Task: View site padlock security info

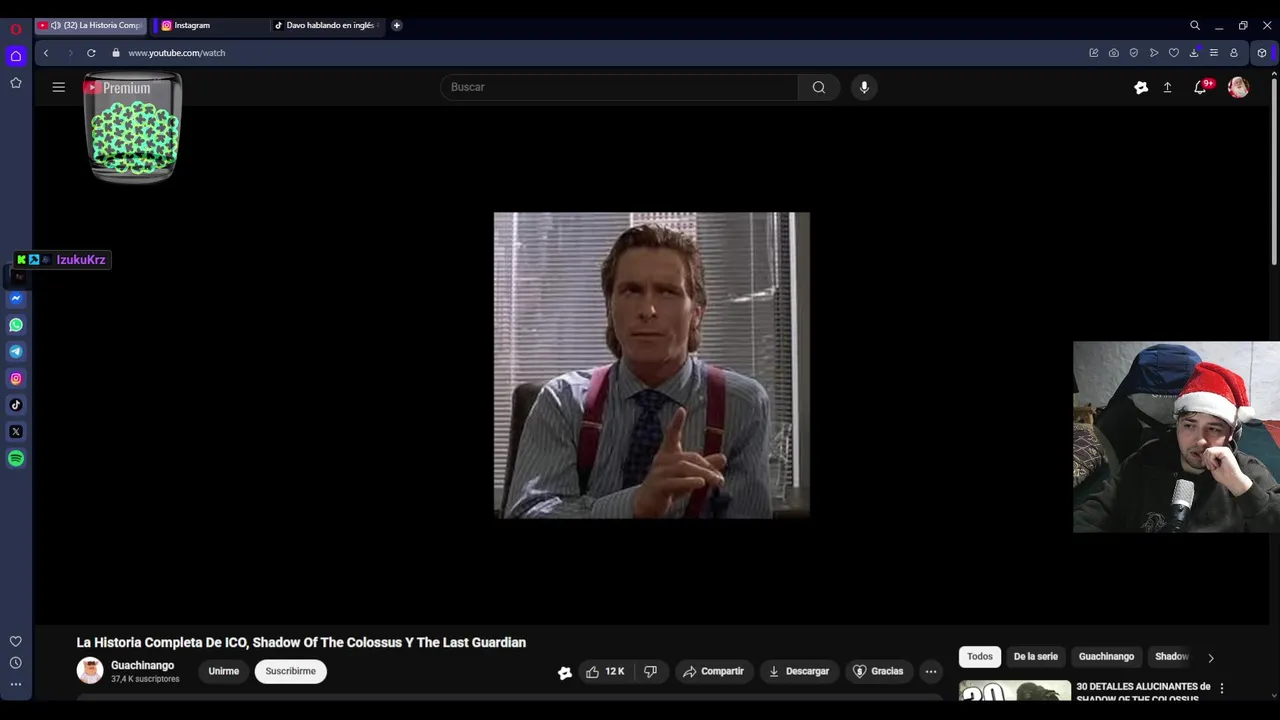Action: (116, 53)
